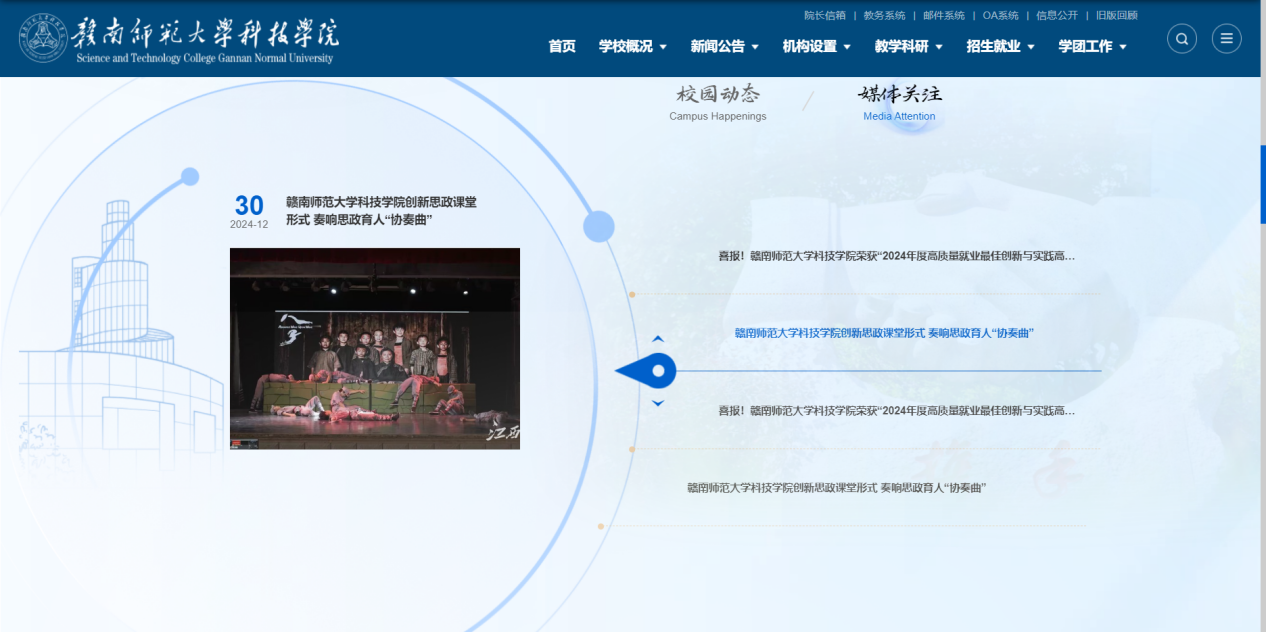Open the 院长信箱 link

pyautogui.click(x=825, y=15)
